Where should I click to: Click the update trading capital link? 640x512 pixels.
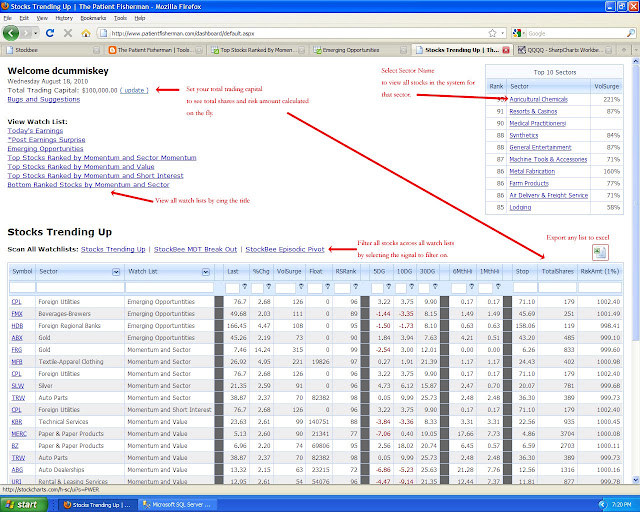[x=134, y=90]
